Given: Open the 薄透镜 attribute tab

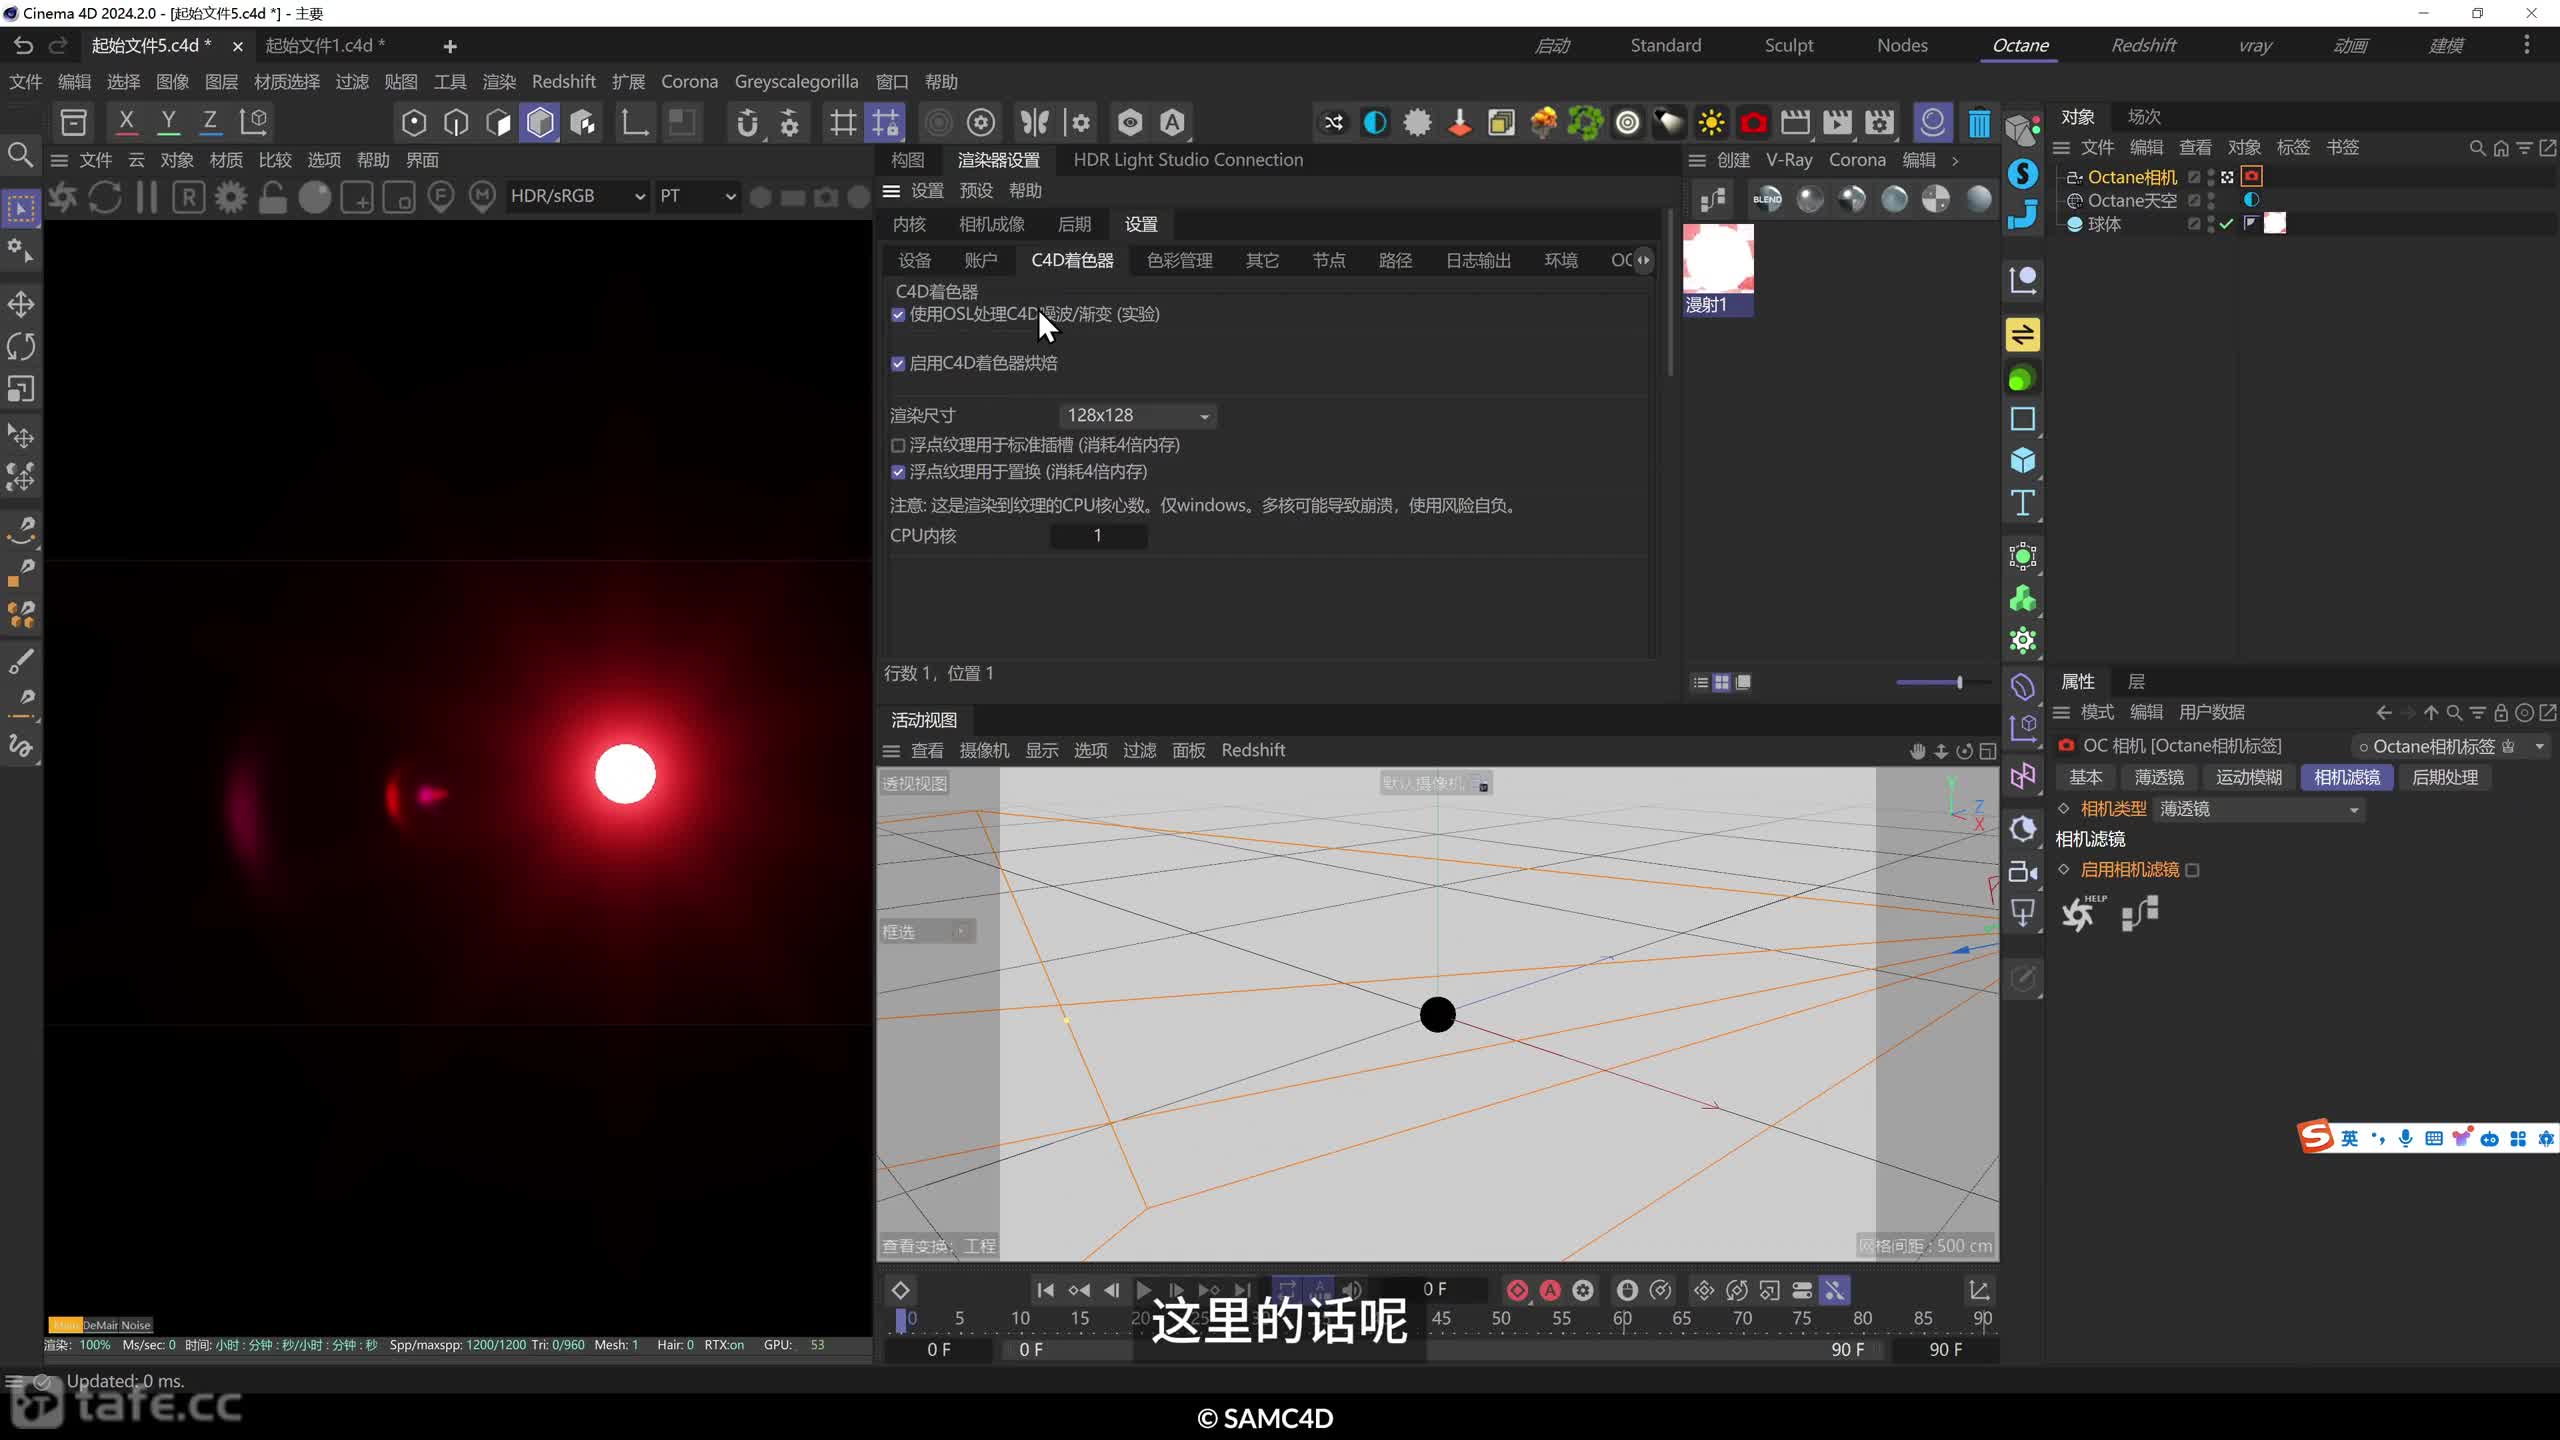Looking at the screenshot, I should (2159, 778).
